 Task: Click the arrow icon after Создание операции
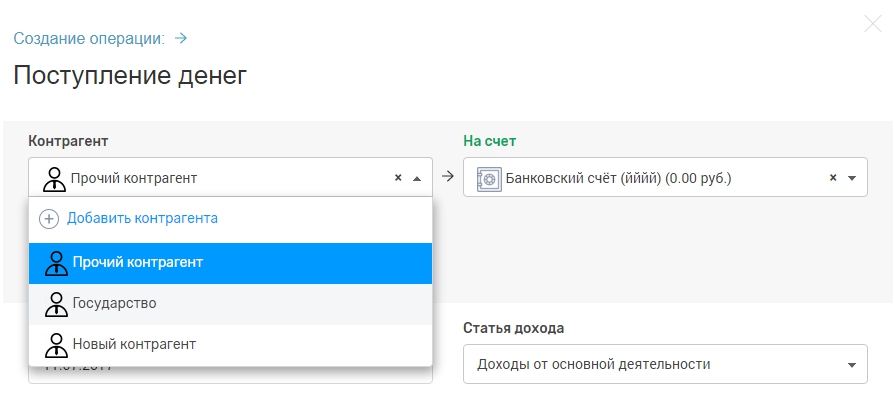click(x=181, y=38)
